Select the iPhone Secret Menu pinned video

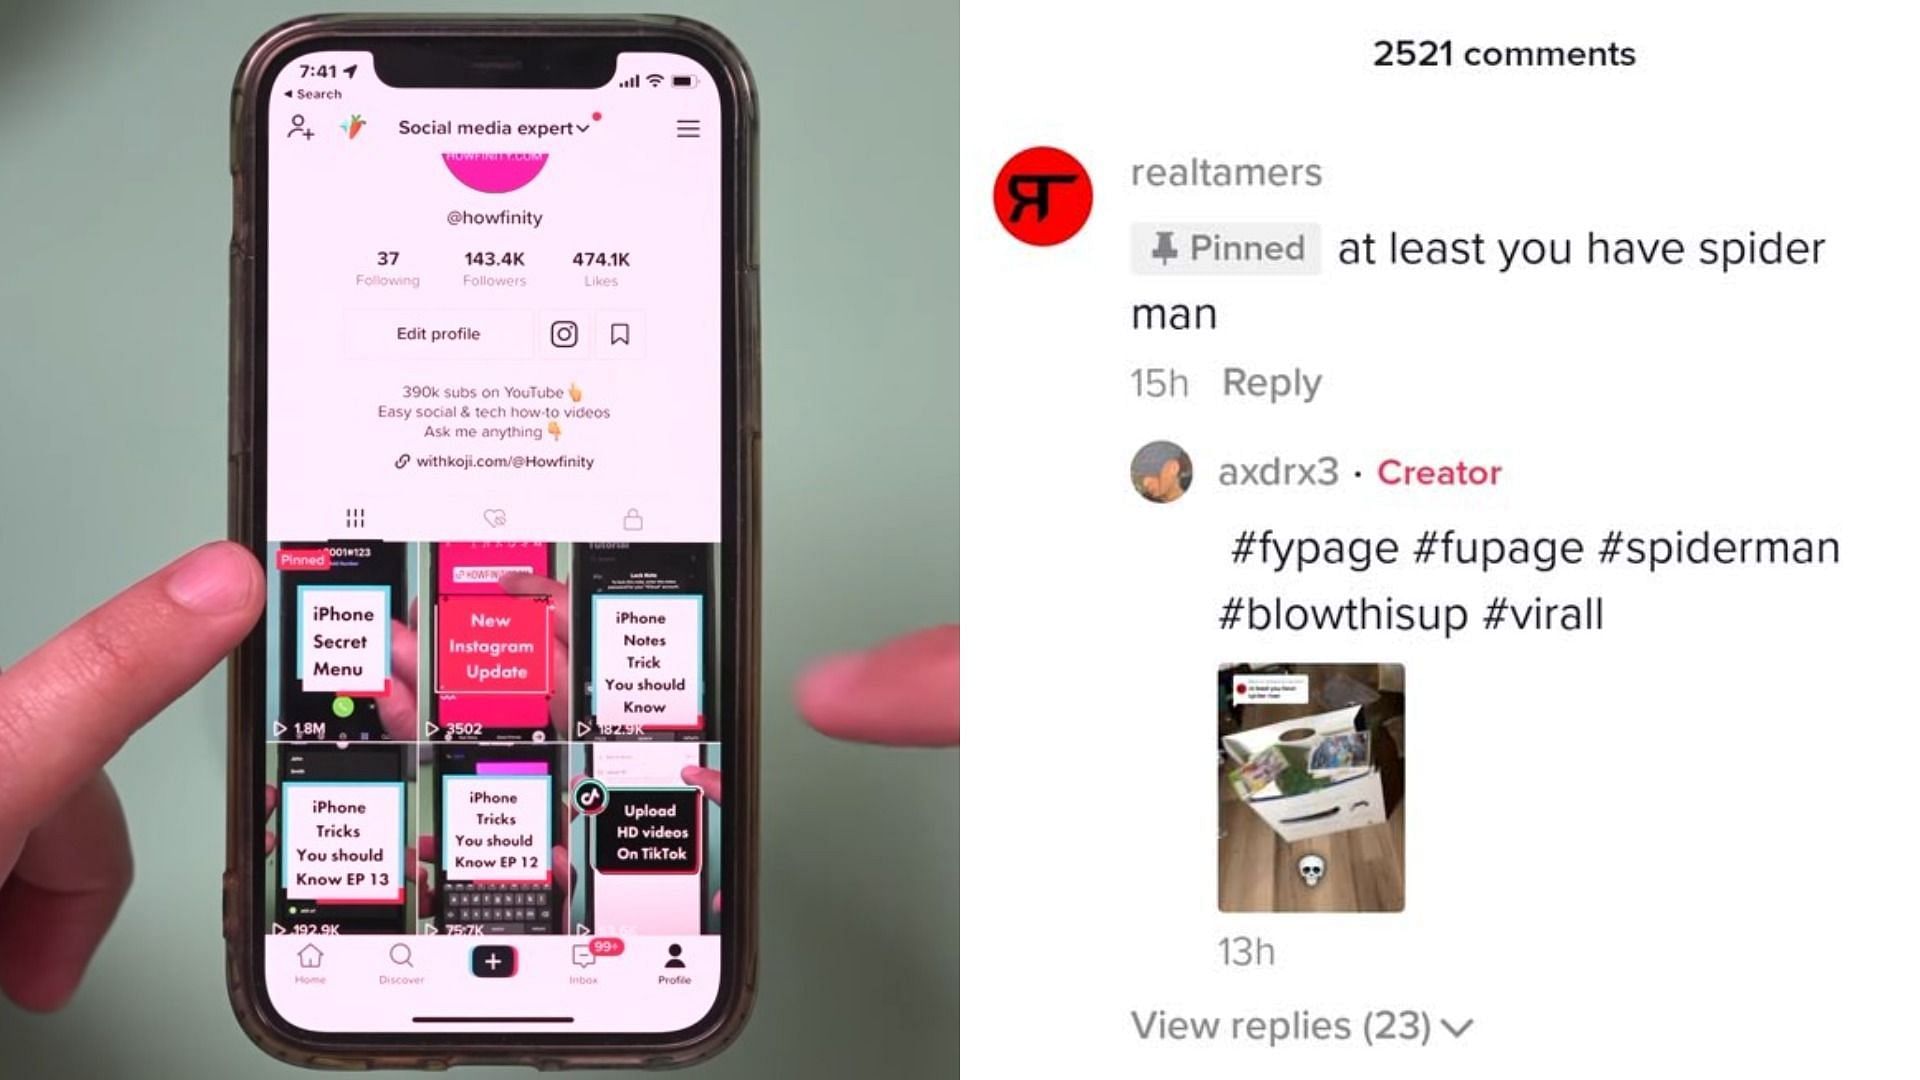tap(340, 642)
